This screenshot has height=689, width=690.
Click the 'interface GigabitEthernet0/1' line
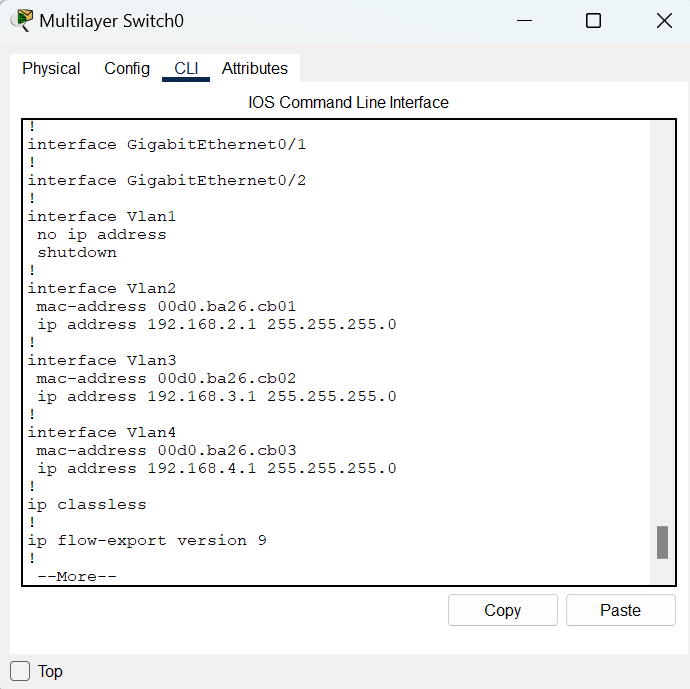[x=167, y=145]
